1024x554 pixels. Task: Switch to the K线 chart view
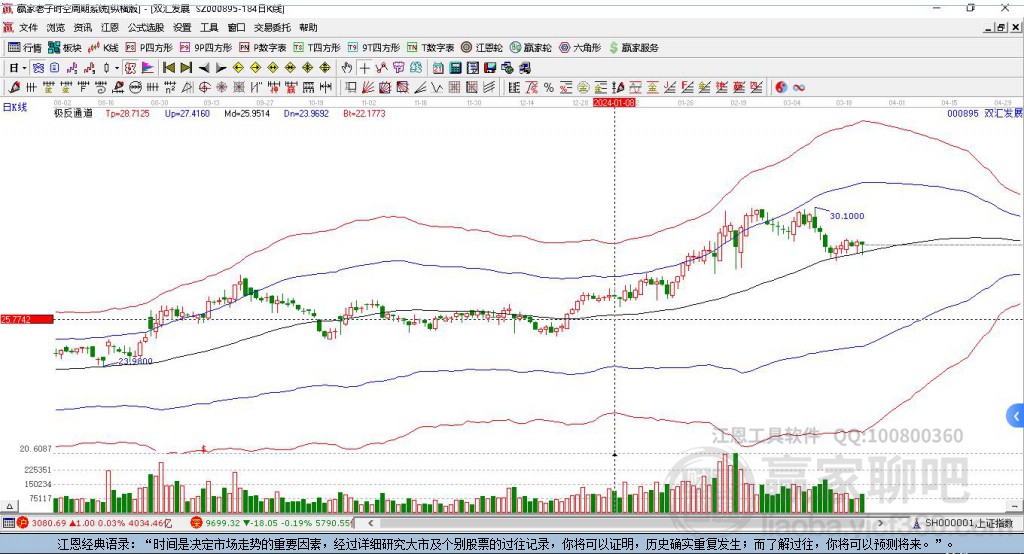coord(103,48)
